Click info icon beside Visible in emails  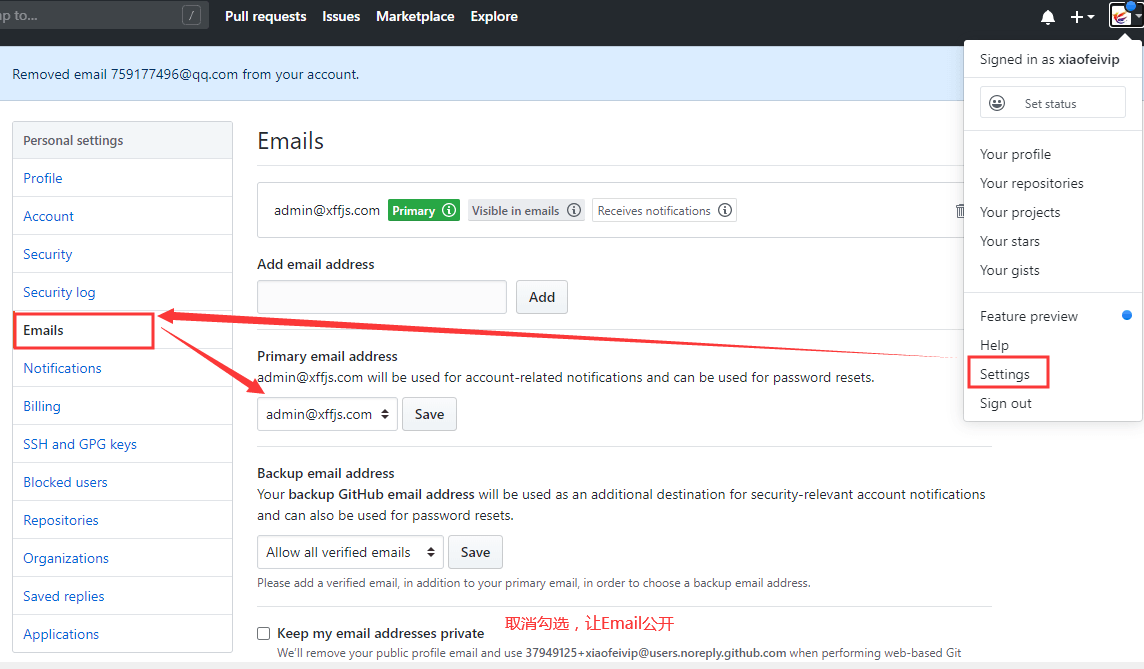point(574,210)
